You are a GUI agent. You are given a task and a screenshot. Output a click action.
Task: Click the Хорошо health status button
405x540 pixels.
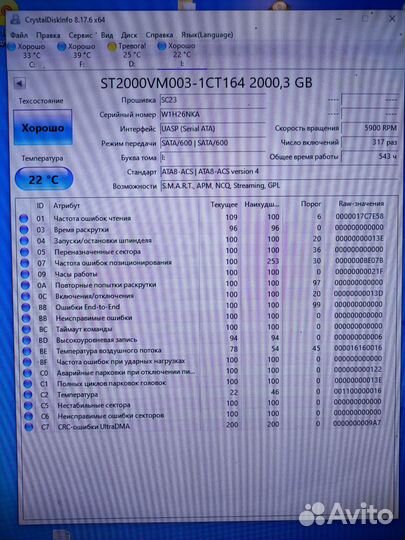[43, 128]
